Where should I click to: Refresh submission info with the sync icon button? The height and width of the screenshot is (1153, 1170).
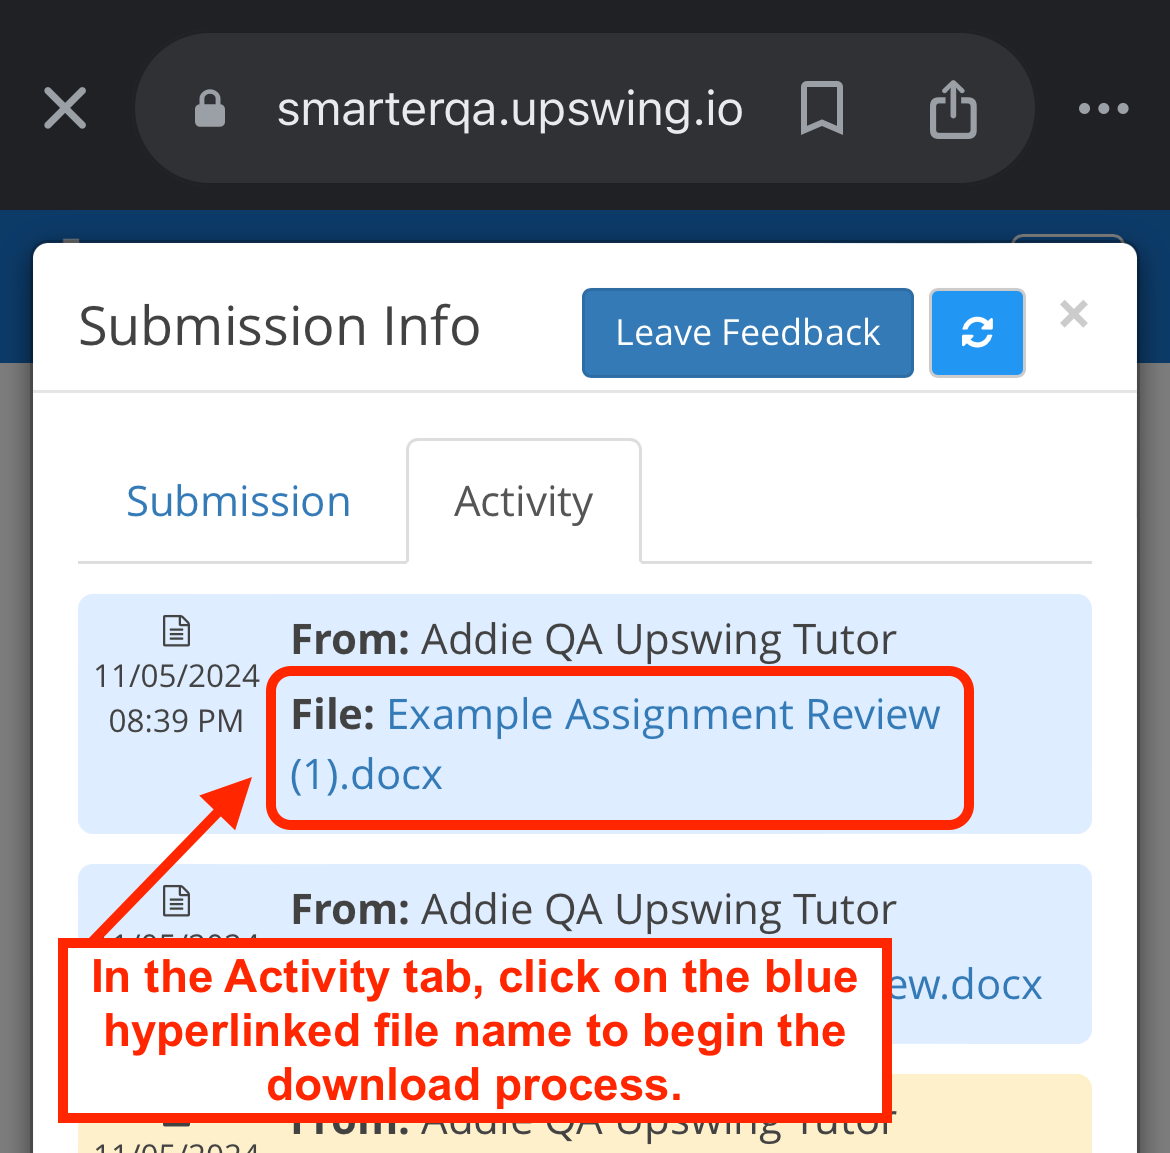tap(977, 333)
